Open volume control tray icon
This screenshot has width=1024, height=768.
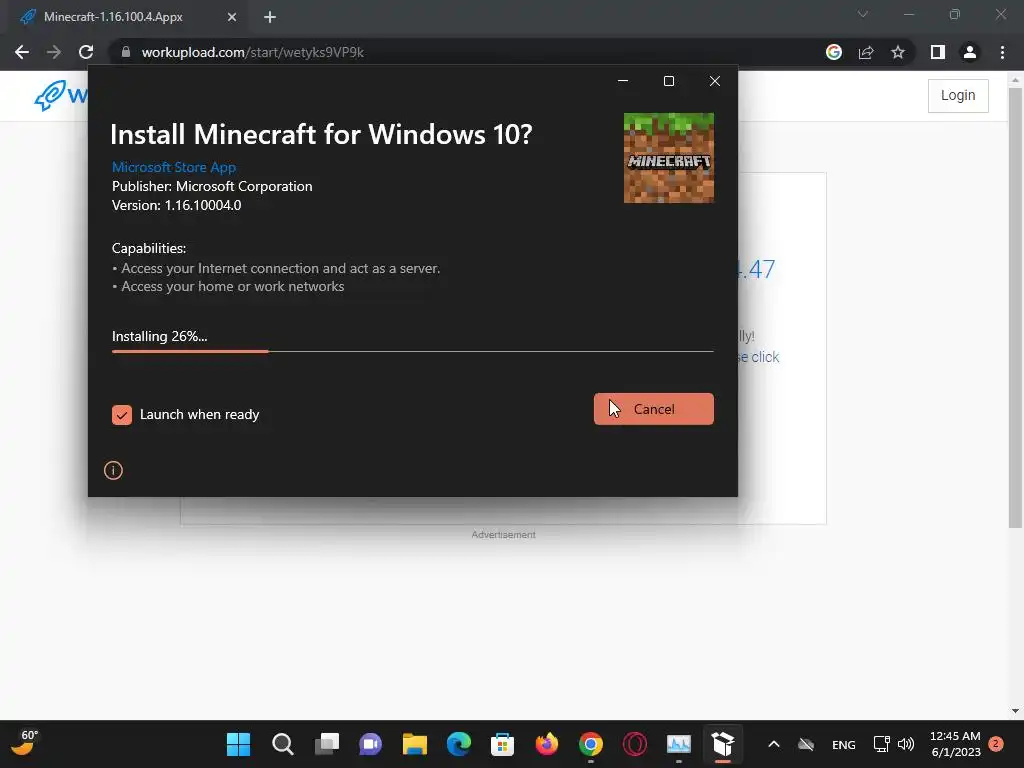[906, 744]
